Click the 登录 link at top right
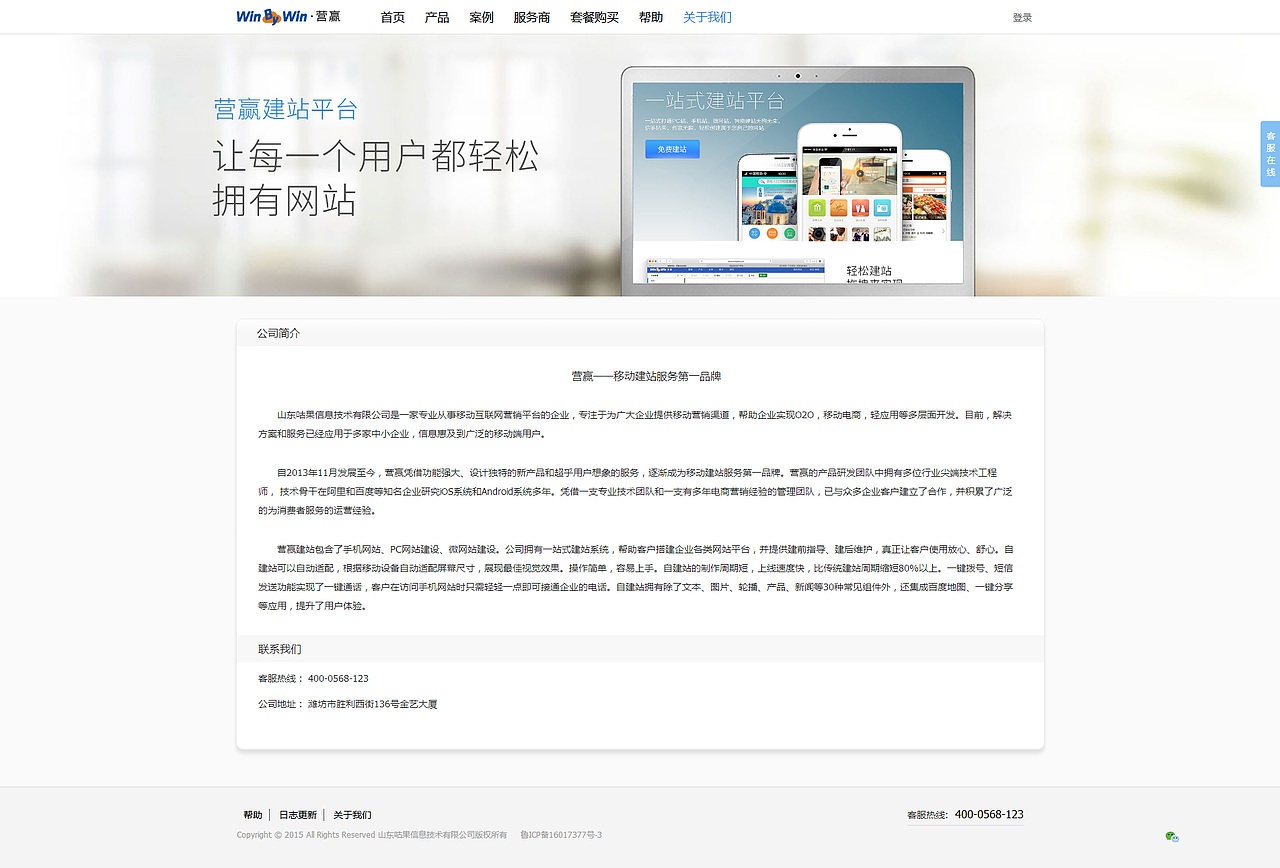Viewport: 1280px width, 868px height. point(1021,16)
